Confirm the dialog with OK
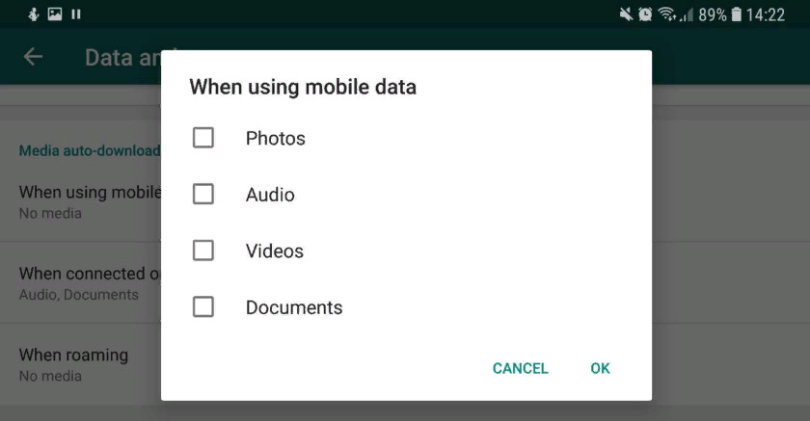This screenshot has height=421, width=810. click(x=600, y=368)
